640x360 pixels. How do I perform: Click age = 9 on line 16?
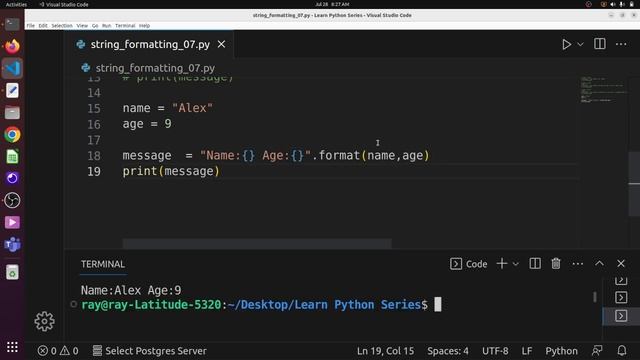(x=147, y=124)
